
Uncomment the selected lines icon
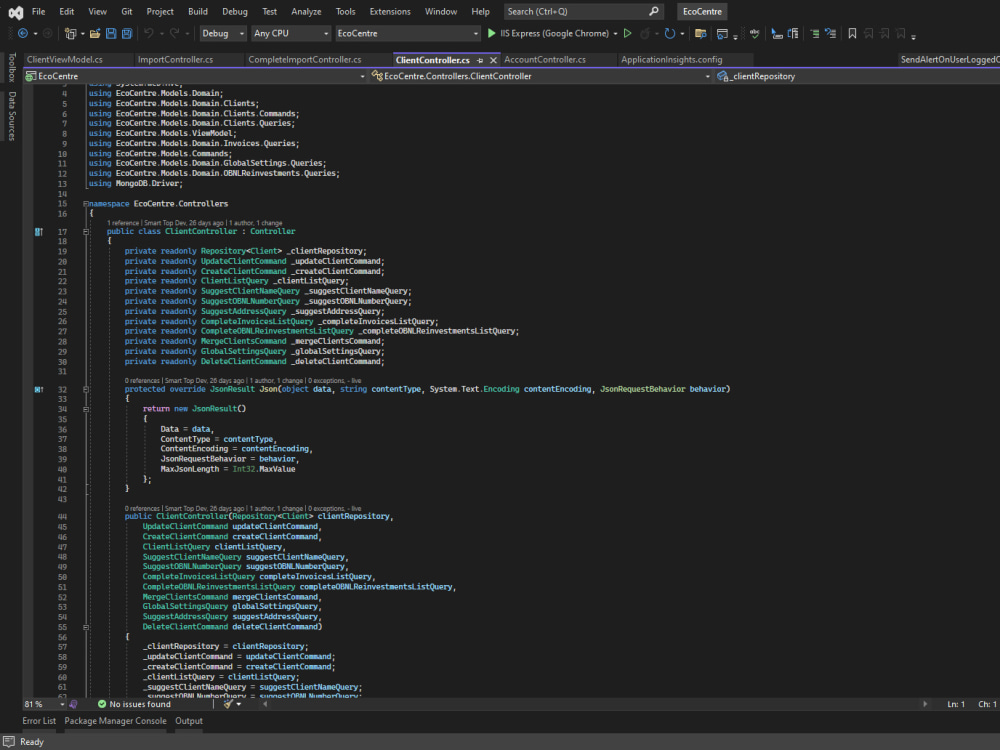(x=830, y=33)
